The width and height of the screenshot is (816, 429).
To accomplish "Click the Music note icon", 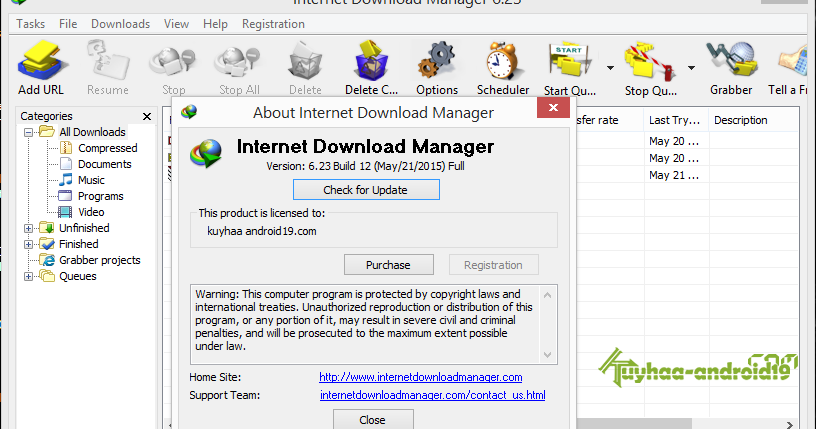I will [66, 180].
